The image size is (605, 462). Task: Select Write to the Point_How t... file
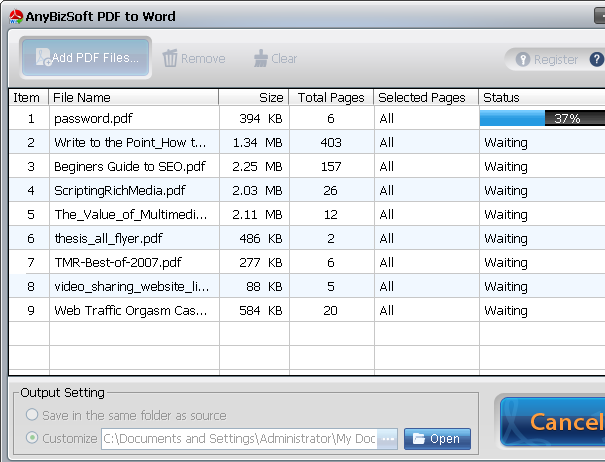click(130, 142)
